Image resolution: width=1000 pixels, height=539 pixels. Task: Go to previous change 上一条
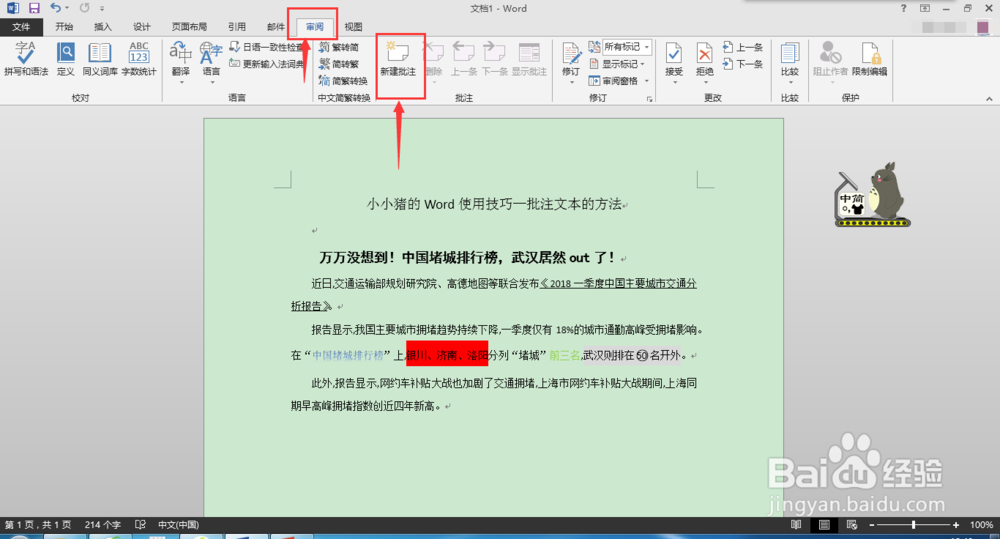point(743,47)
